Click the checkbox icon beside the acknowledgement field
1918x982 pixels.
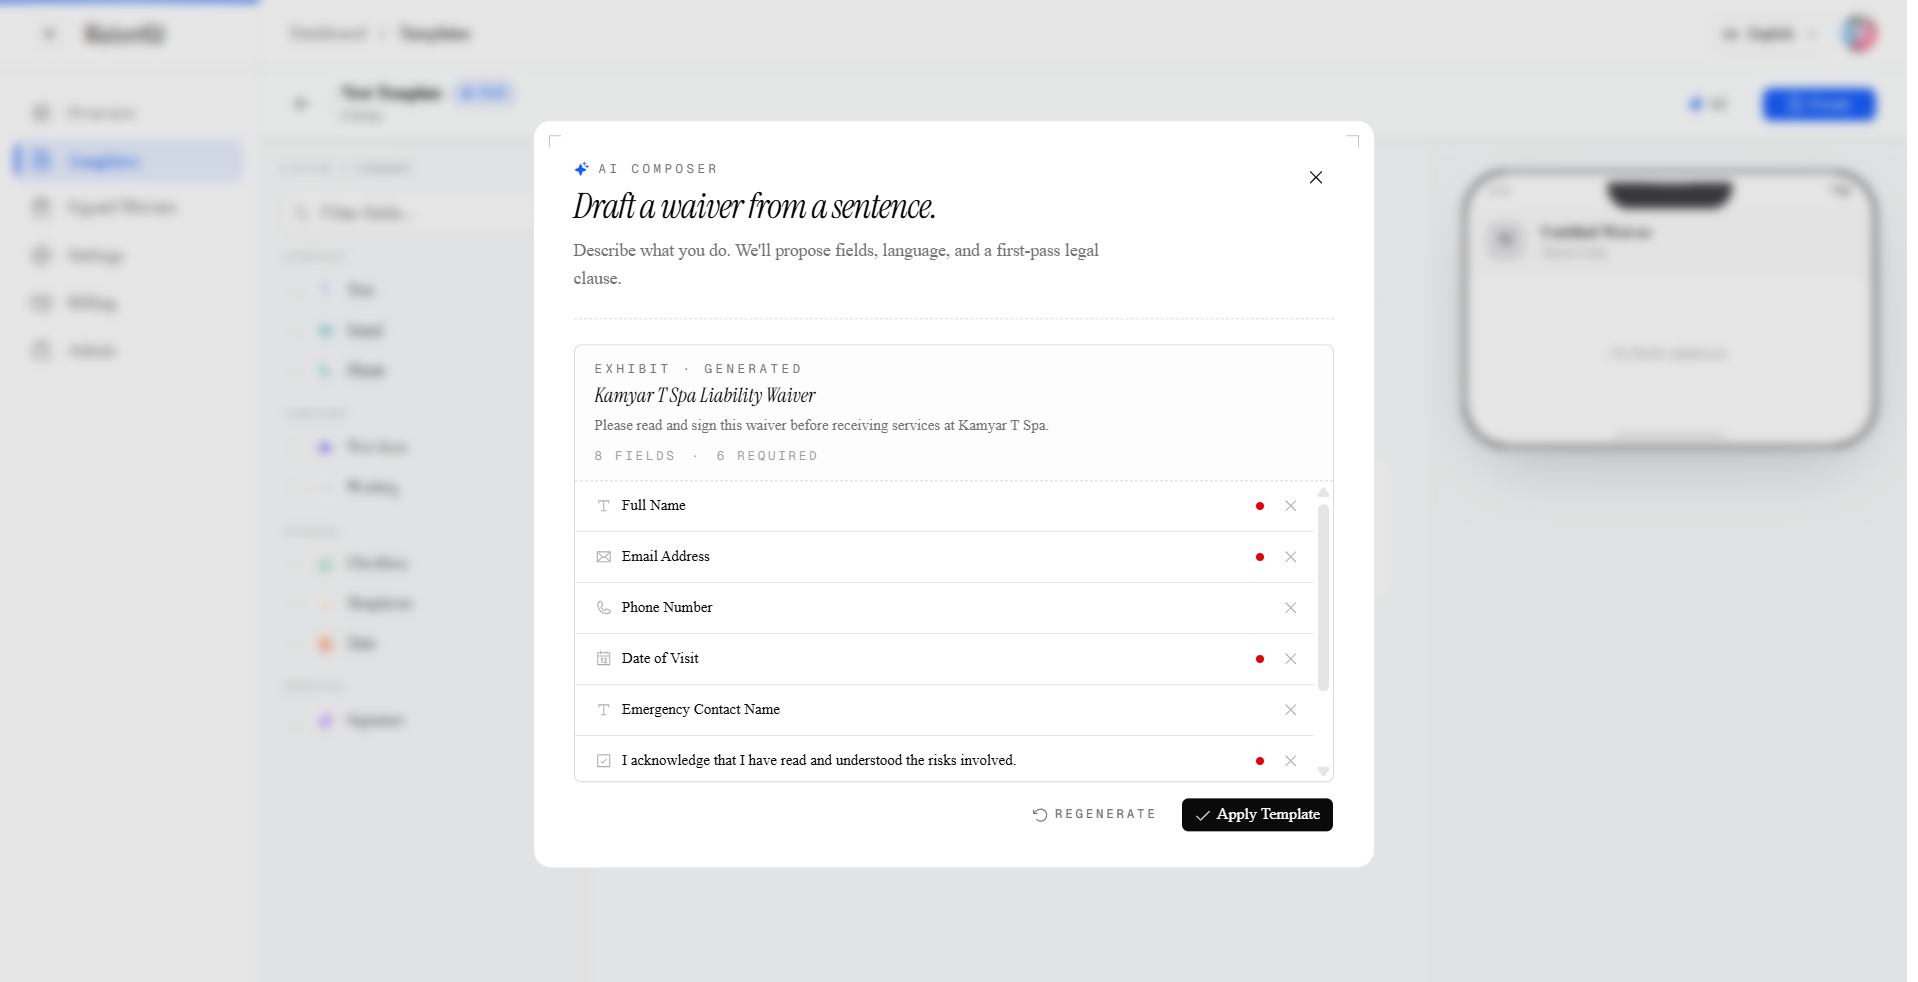click(x=604, y=761)
